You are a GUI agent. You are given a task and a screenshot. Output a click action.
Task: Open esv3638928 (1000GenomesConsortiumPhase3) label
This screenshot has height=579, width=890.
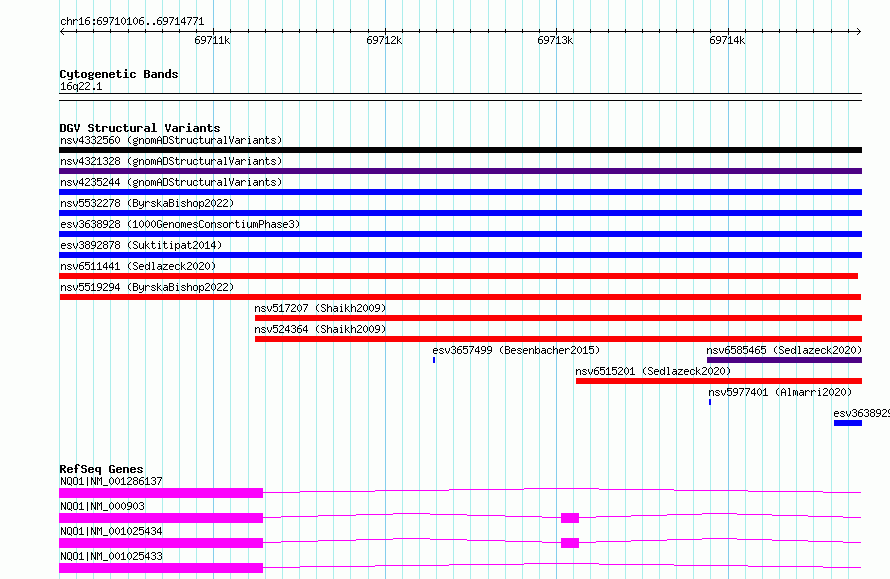[180, 224]
